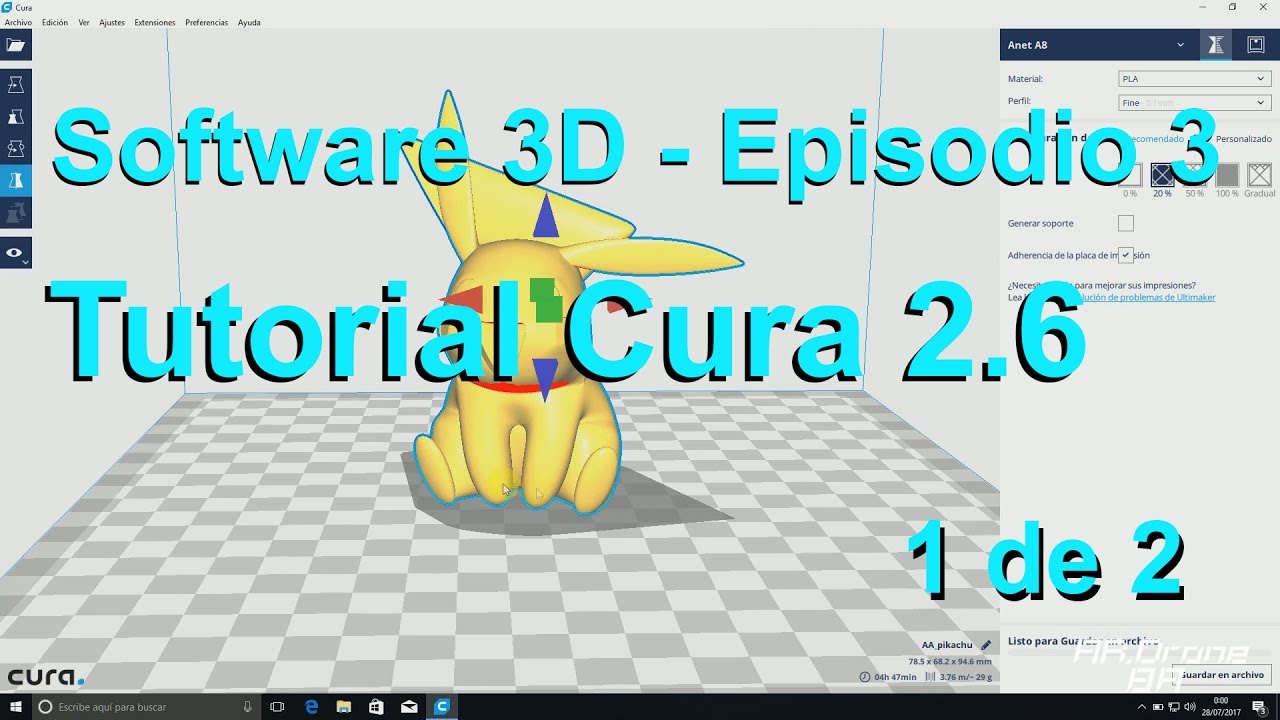The width and height of the screenshot is (1280, 720).
Task: Click the taskbar search box
Action: point(145,707)
